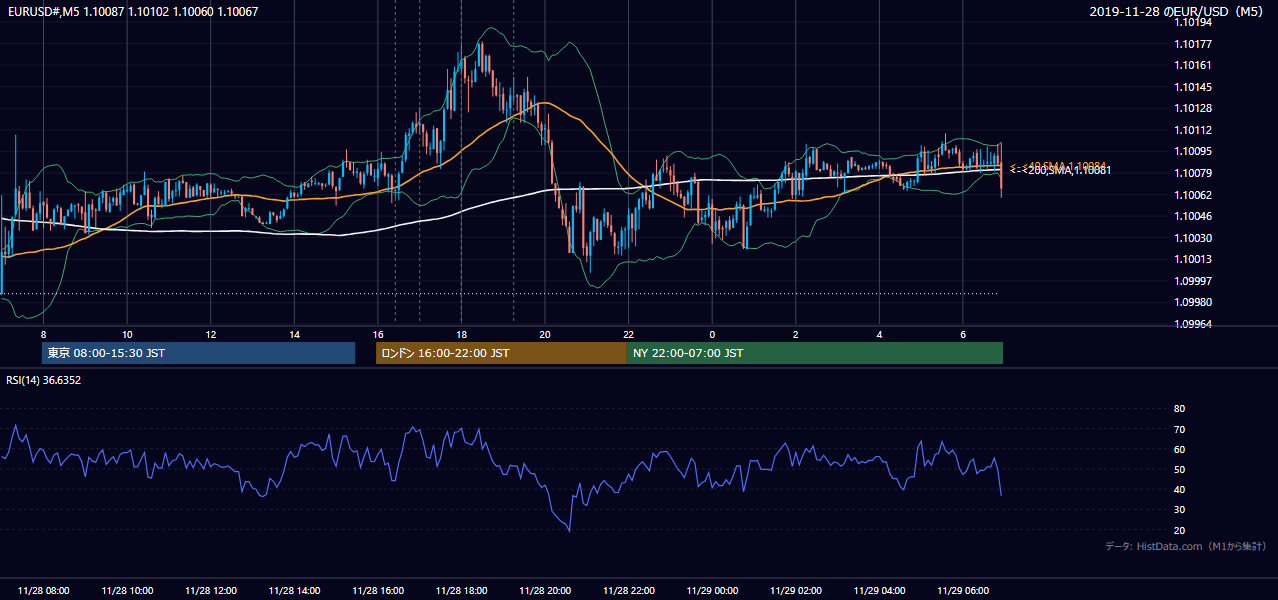Click price axis label 1.10062
Viewport: 1278px width, 600px height.
tap(1192, 195)
